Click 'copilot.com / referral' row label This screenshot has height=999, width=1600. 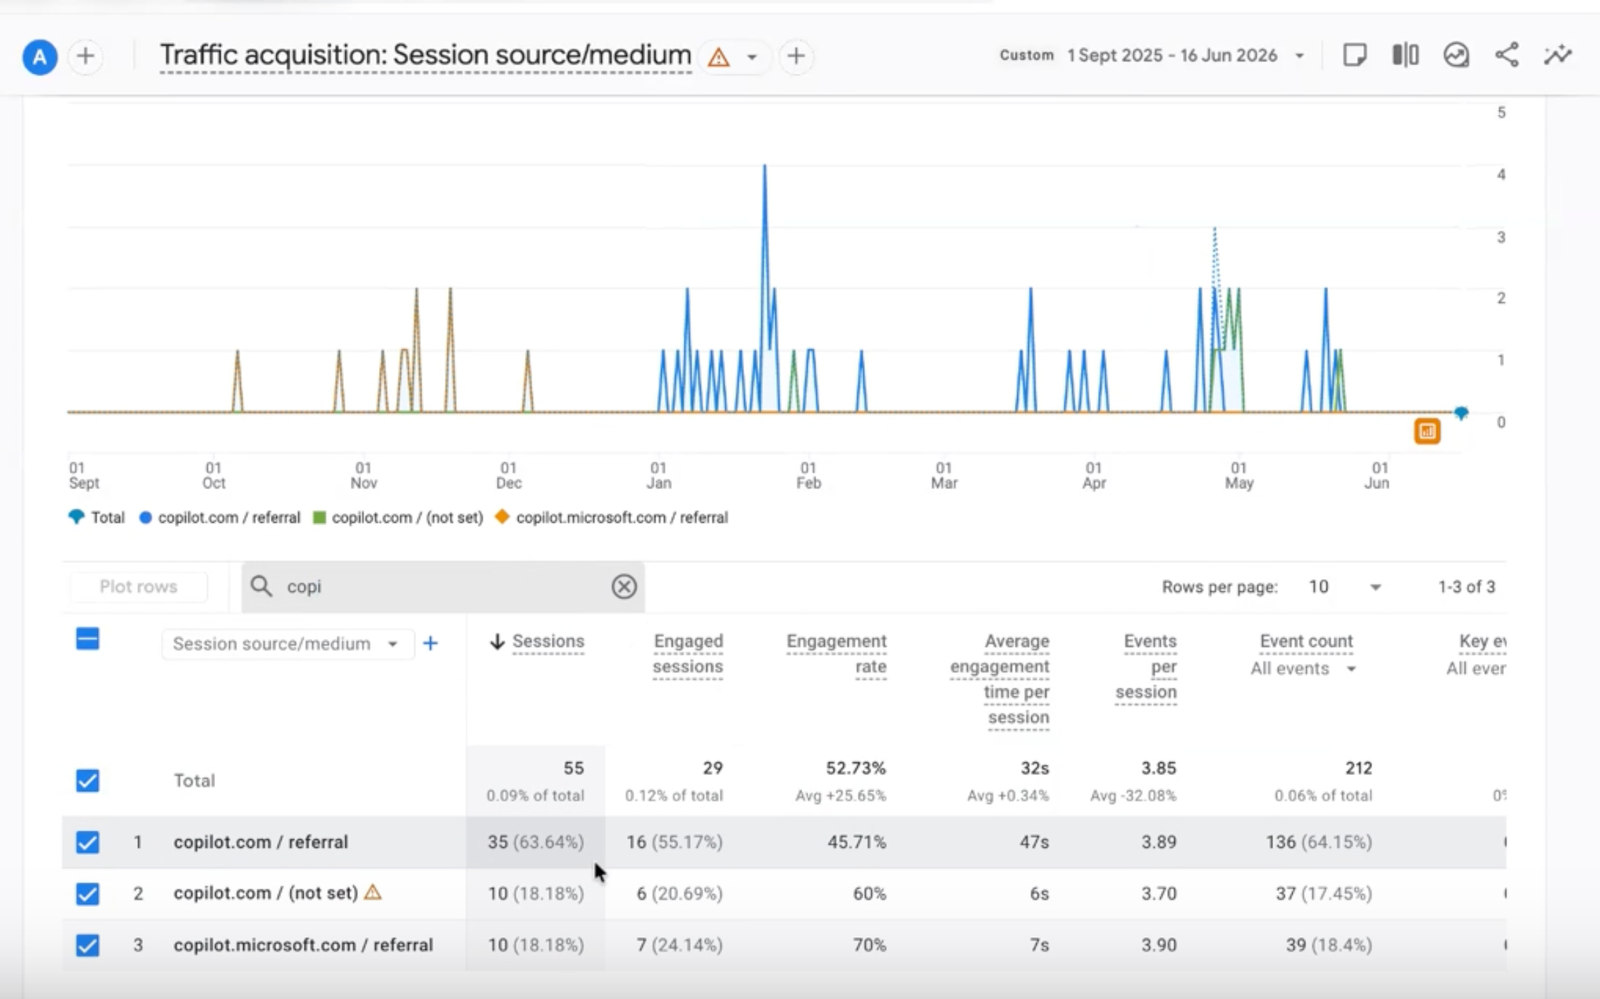point(261,842)
